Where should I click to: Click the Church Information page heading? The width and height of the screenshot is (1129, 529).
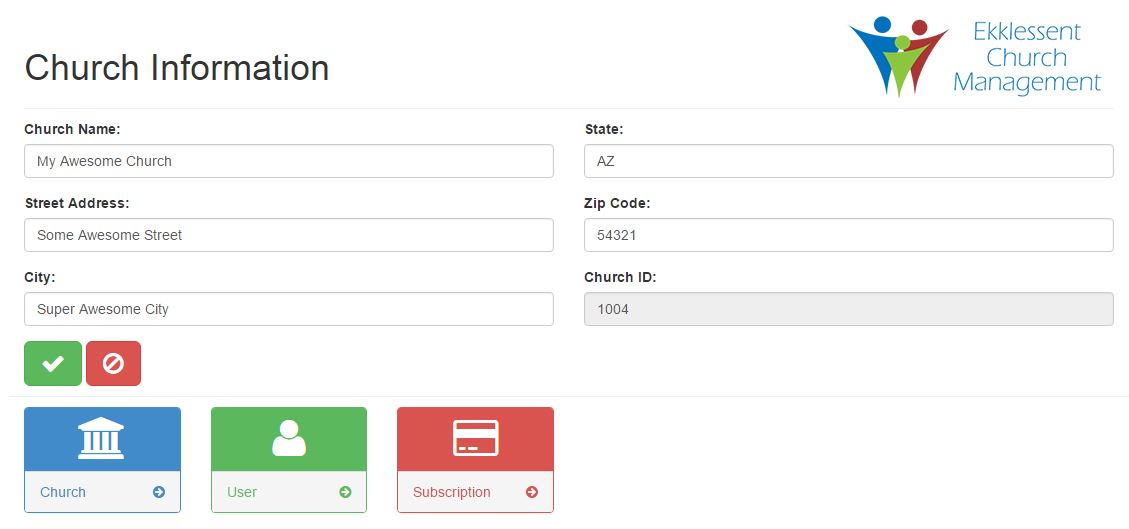coord(177,68)
